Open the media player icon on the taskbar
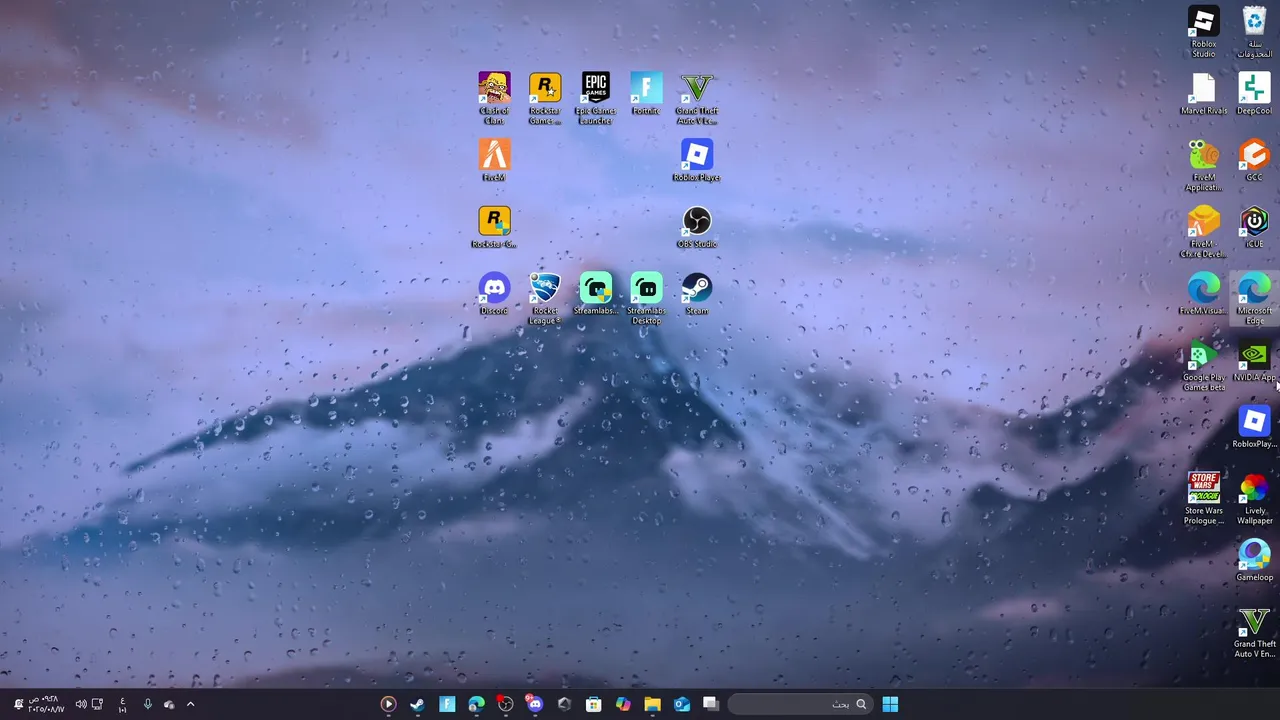Viewport: 1280px width, 720px height. pyautogui.click(x=388, y=704)
